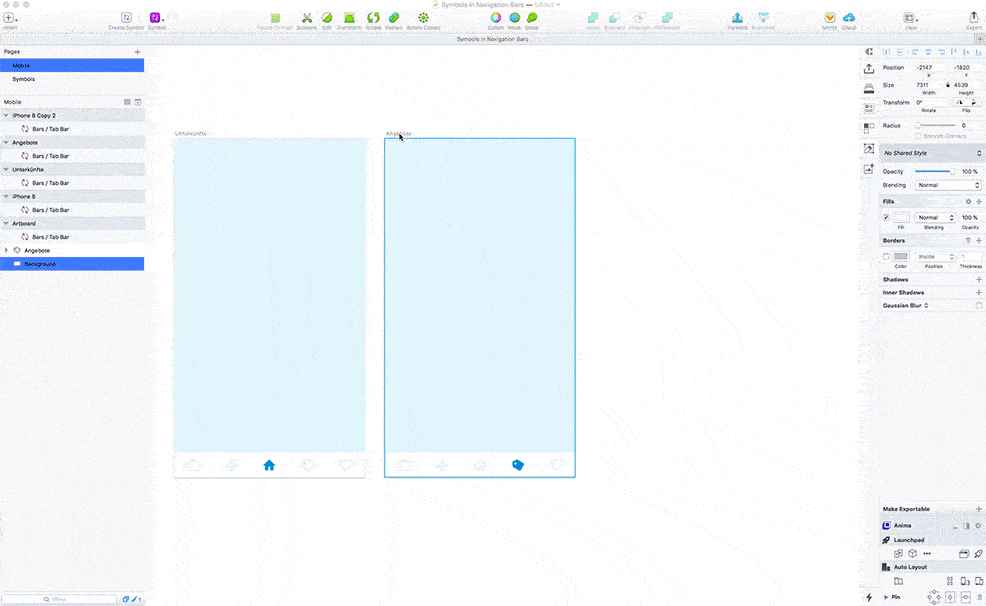
Task: Click the Mask toolbar icon
Action: click(x=514, y=18)
